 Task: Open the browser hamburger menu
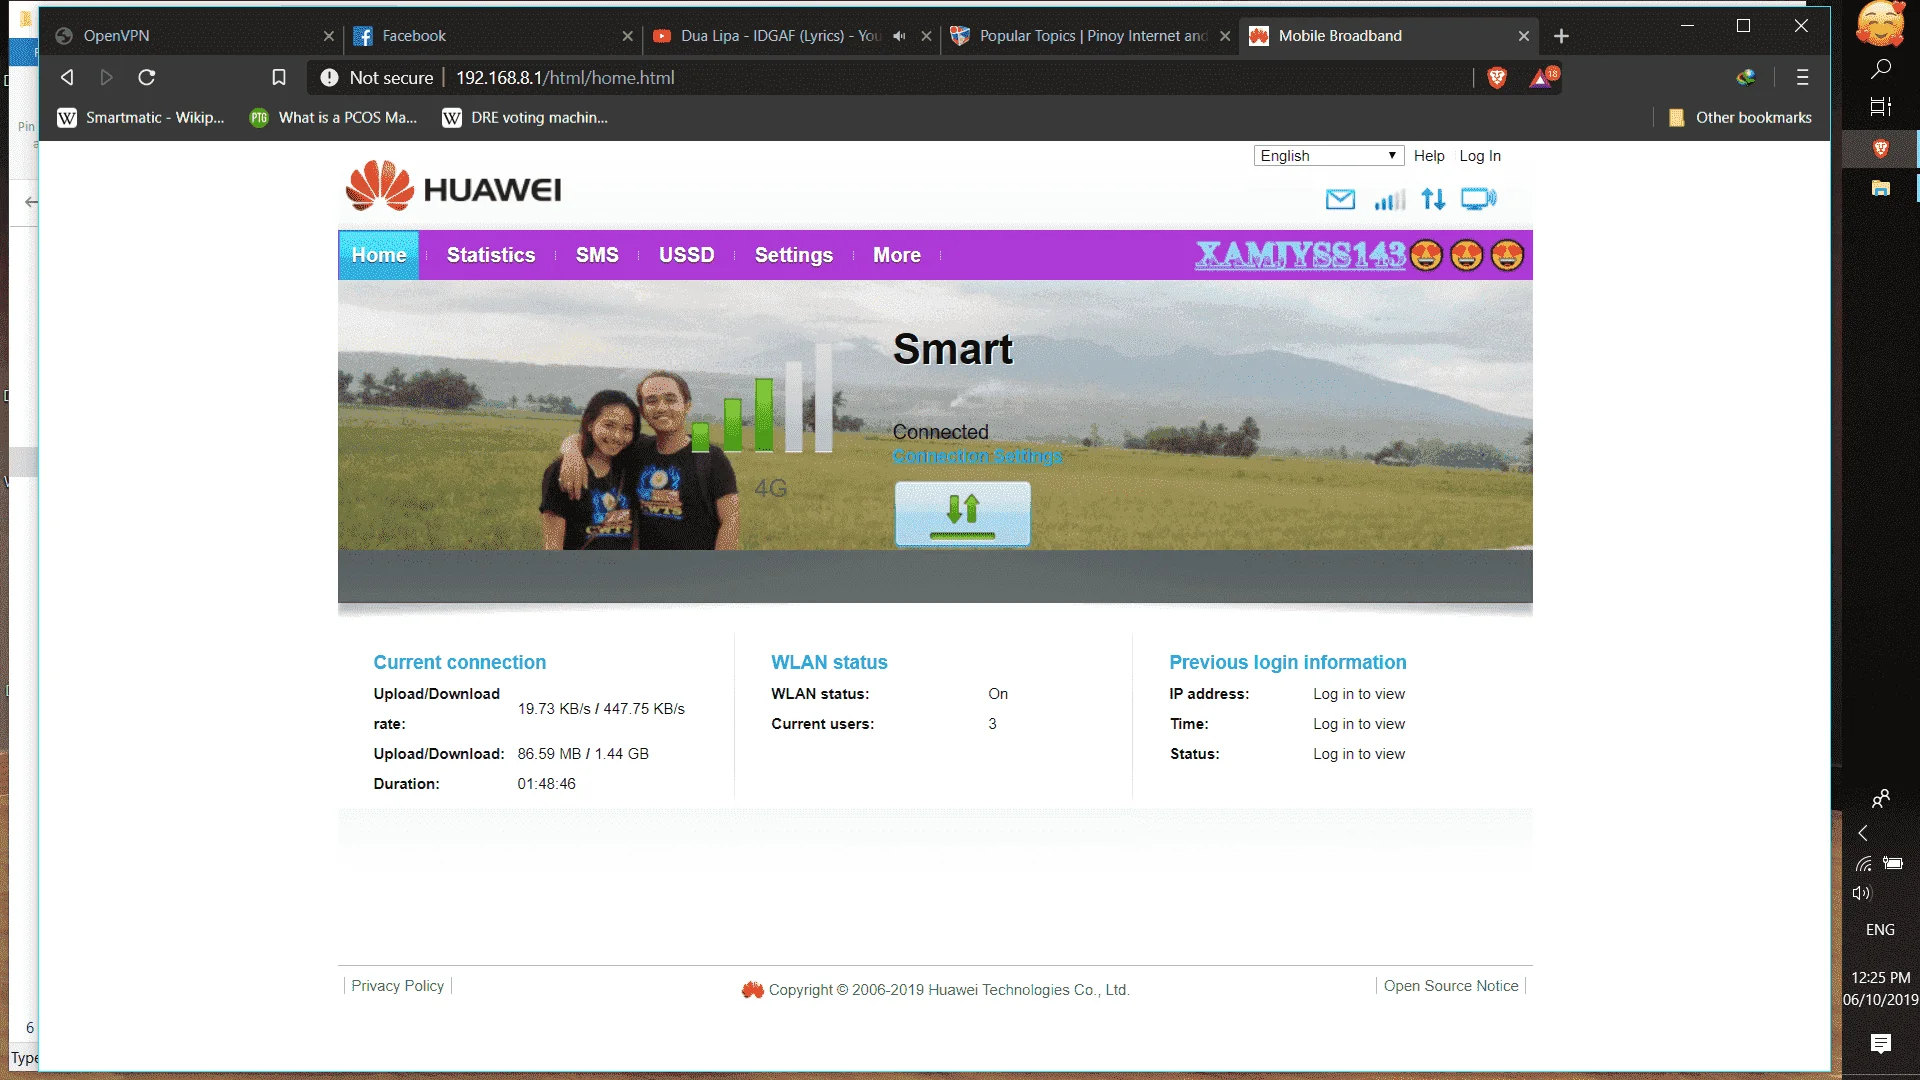click(x=1803, y=77)
